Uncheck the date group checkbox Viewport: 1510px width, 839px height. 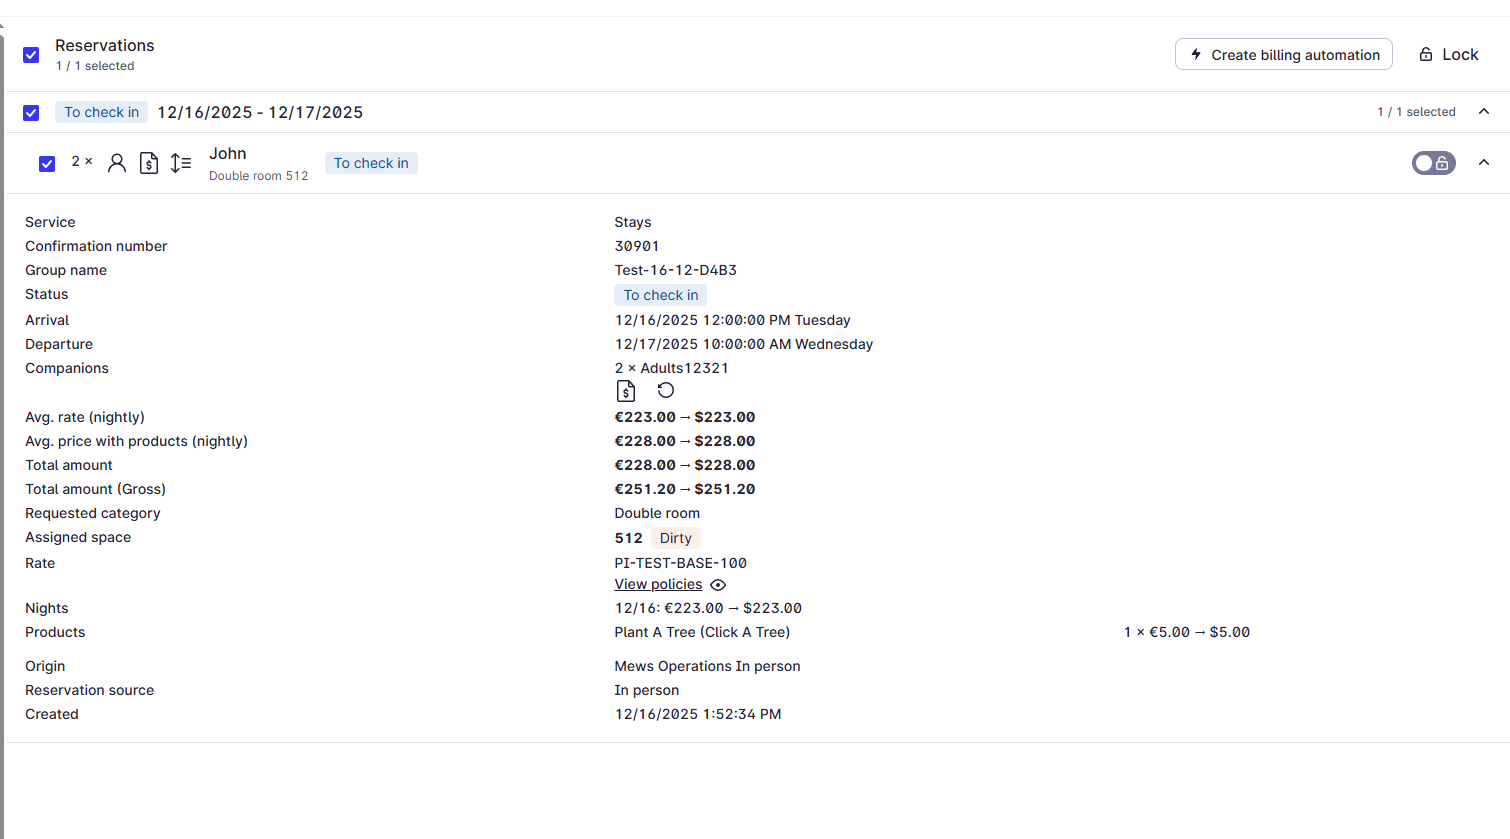[x=30, y=112]
